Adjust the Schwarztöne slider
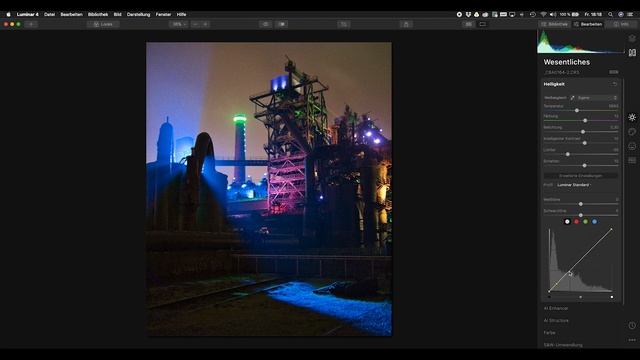This screenshot has height=360, width=640. [581, 215]
